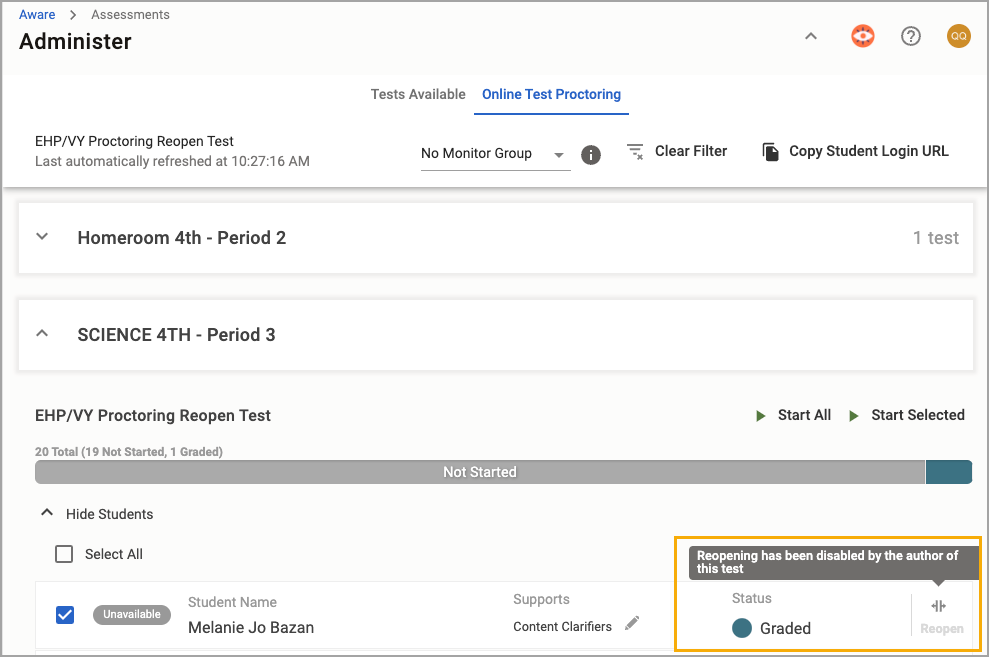The width and height of the screenshot is (989, 657).
Task: Collapse the header with the up chevron
Action: coord(811,37)
